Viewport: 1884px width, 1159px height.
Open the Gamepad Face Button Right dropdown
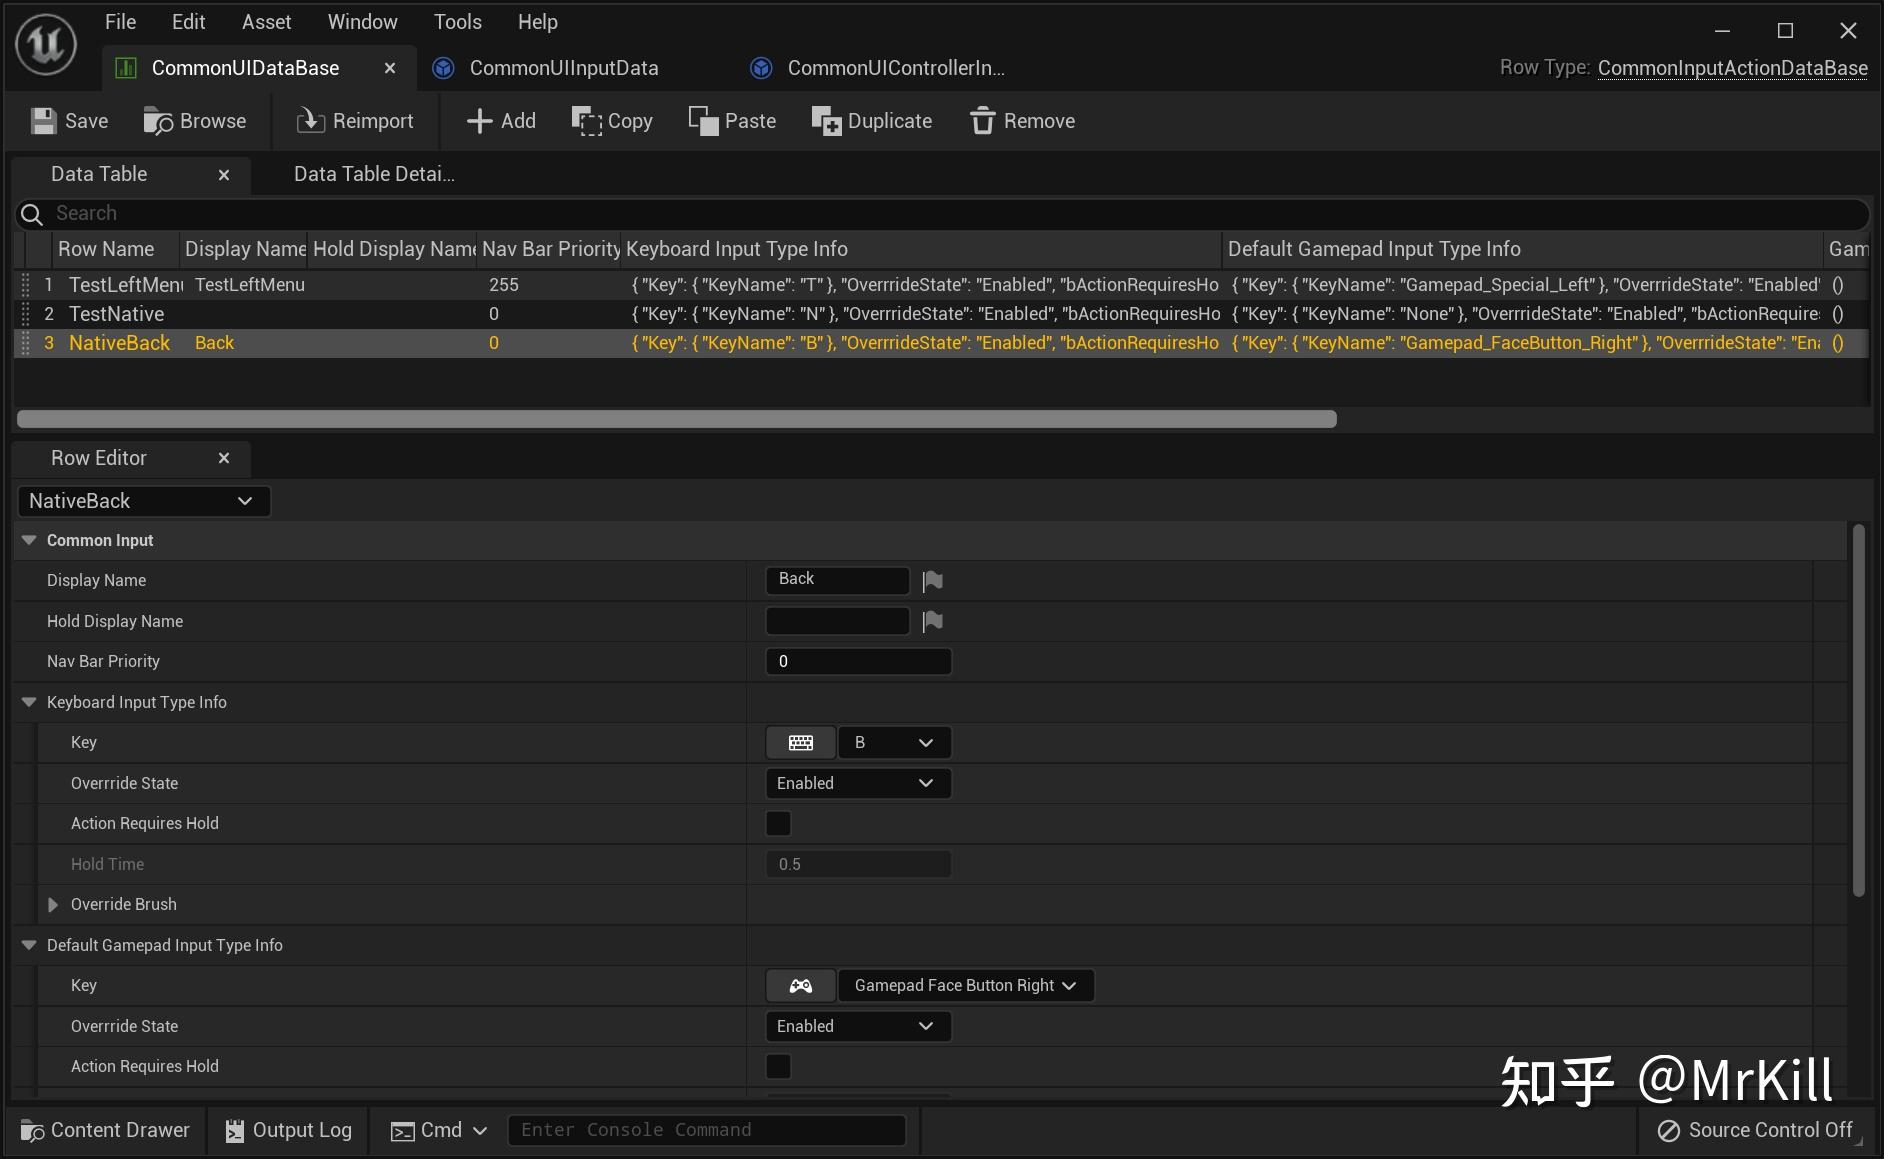[x=965, y=986]
